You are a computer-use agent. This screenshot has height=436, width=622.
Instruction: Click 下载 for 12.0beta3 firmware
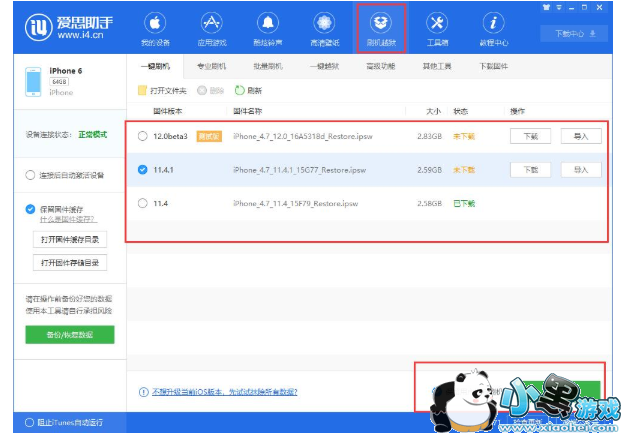(x=530, y=136)
